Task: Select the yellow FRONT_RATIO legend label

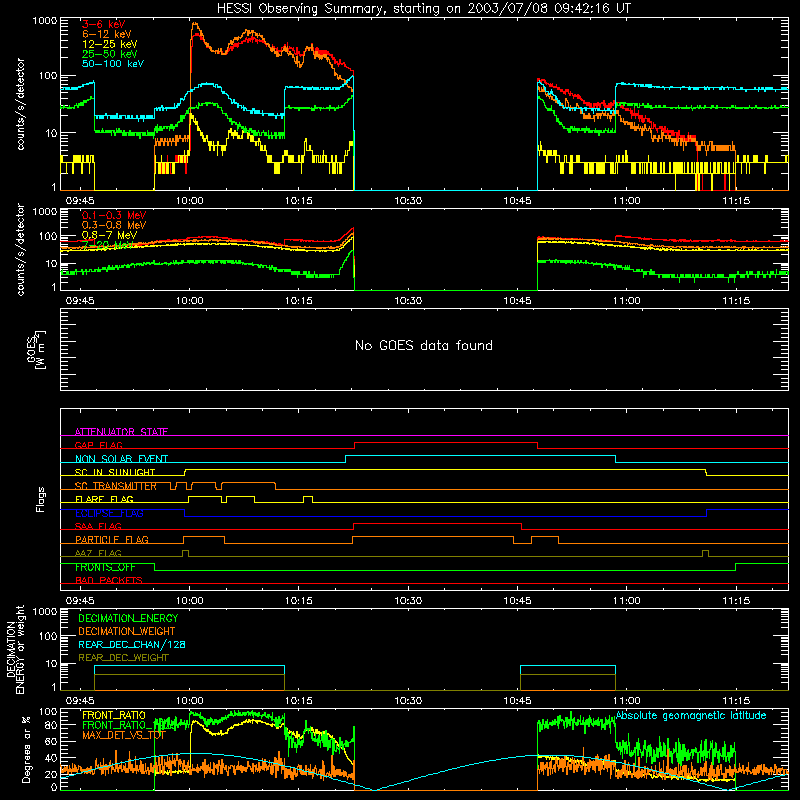Action: (x=114, y=715)
